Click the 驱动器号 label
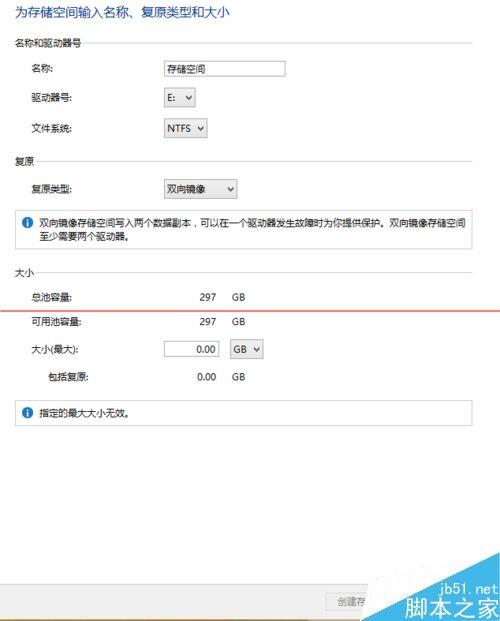Screen dimensions: 500x621 click(x=52, y=97)
